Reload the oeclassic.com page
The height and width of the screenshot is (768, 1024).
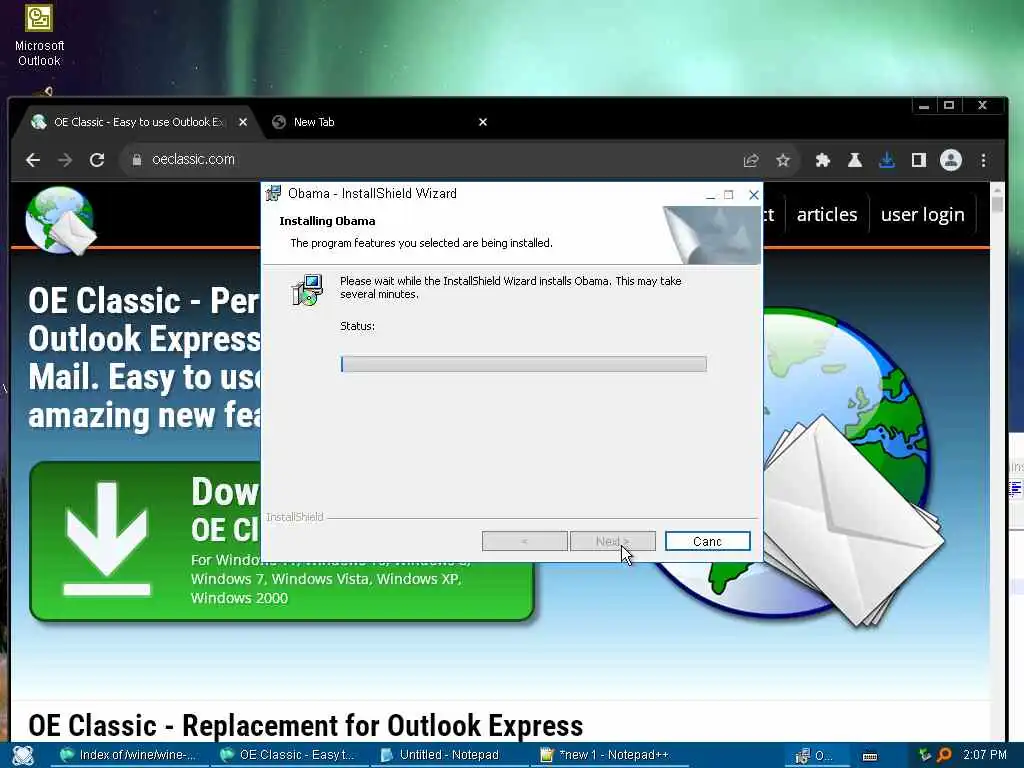97,160
